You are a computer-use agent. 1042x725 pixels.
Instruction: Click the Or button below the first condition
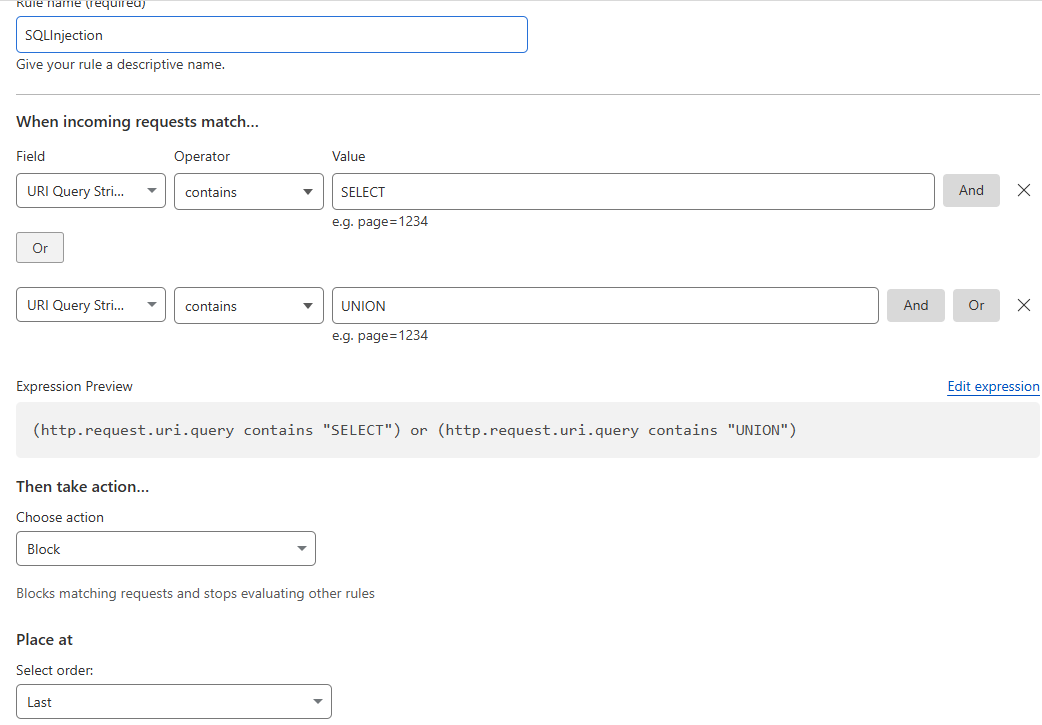click(39, 247)
